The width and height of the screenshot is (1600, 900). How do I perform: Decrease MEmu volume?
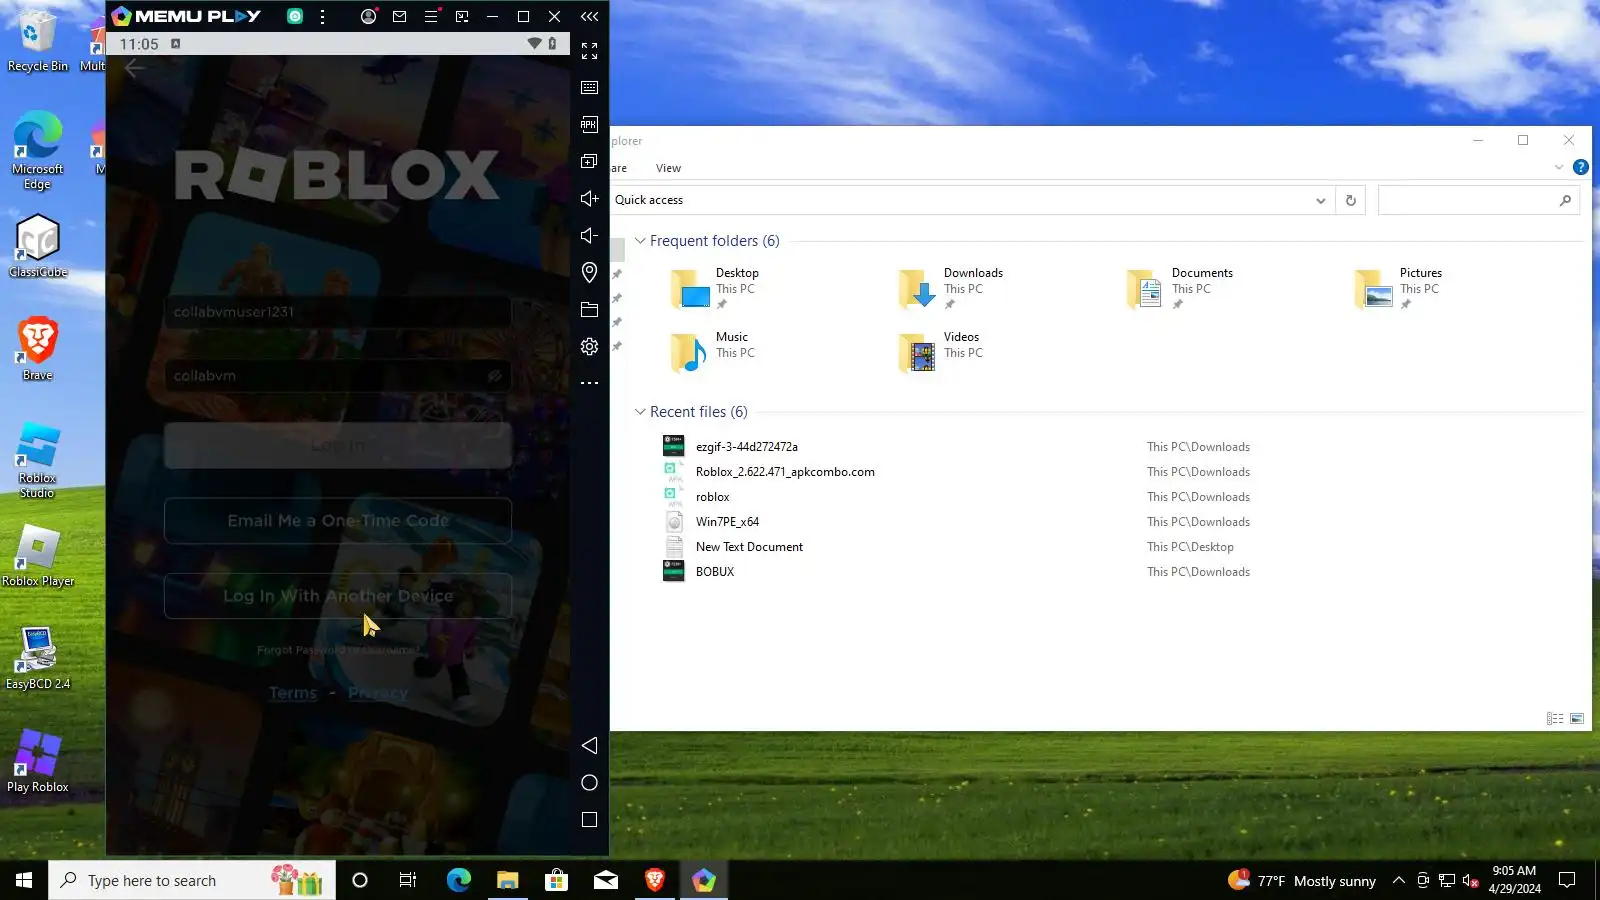[590, 235]
